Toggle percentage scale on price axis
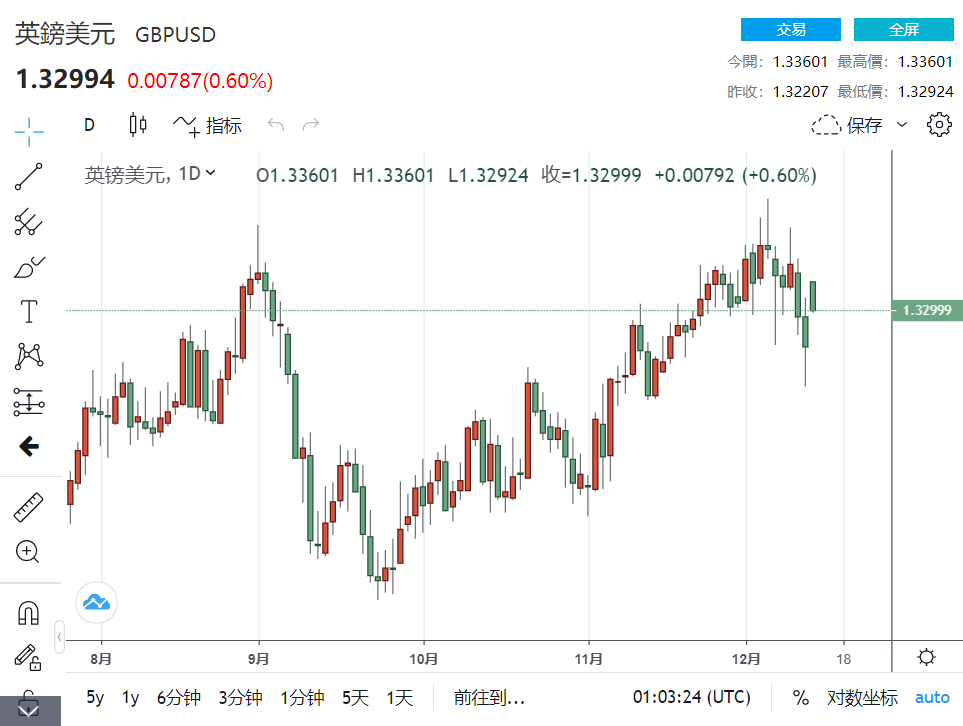The width and height of the screenshot is (963, 726). pos(800,698)
